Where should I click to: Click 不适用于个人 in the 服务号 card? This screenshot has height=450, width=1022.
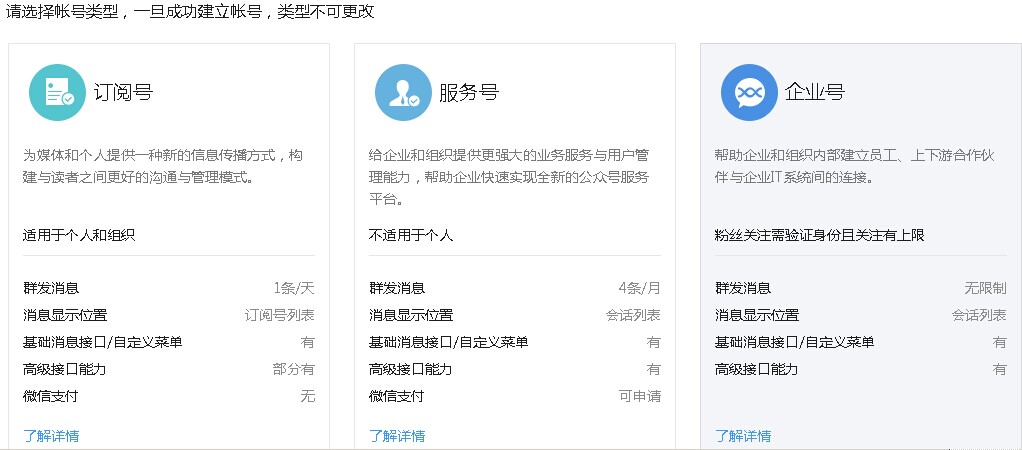click(x=411, y=236)
